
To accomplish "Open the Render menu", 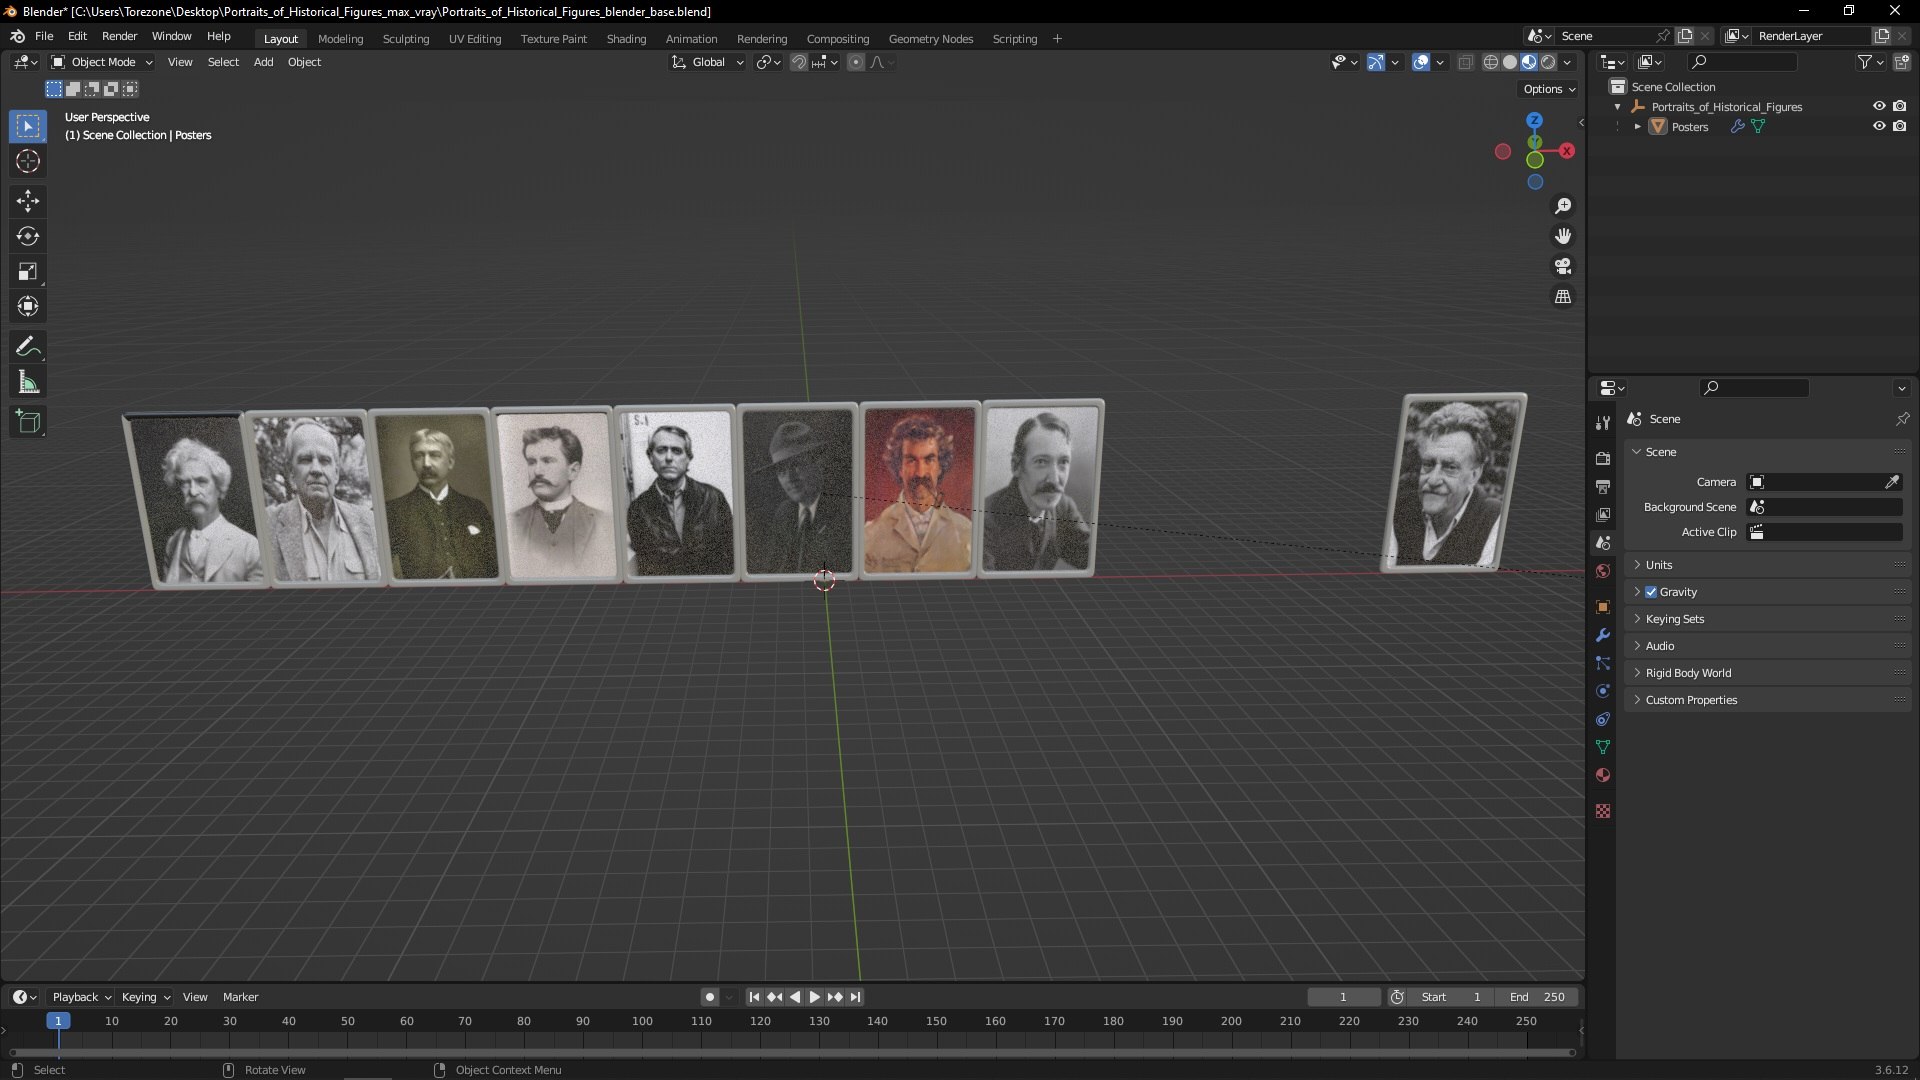I will point(119,36).
